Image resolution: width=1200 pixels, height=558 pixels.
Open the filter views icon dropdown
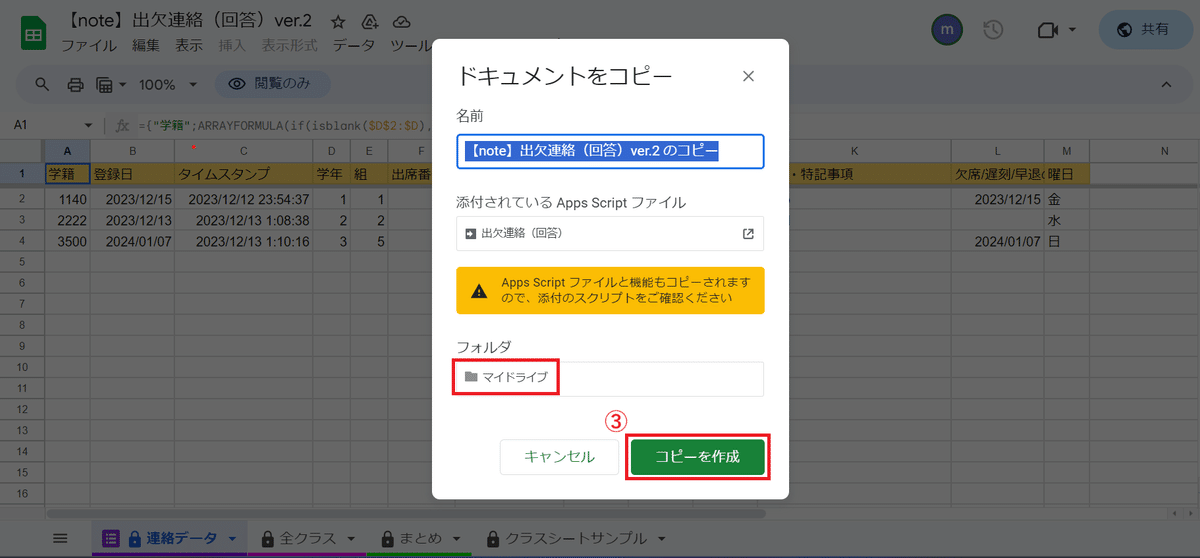110,84
